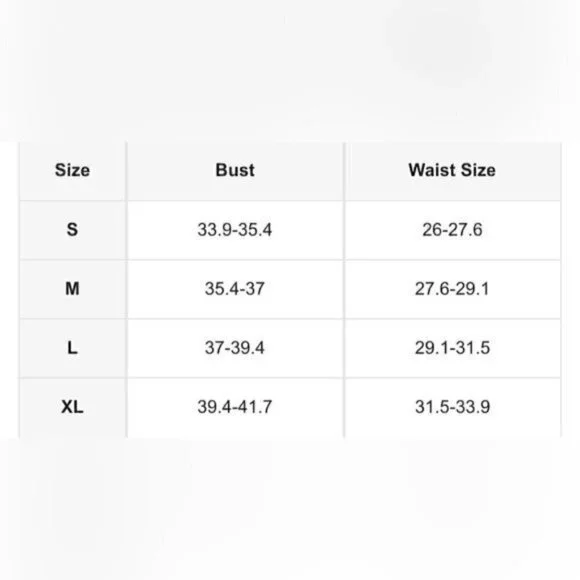Click the 35.4-37 bust cell
The height and width of the screenshot is (580, 580).
(235, 289)
